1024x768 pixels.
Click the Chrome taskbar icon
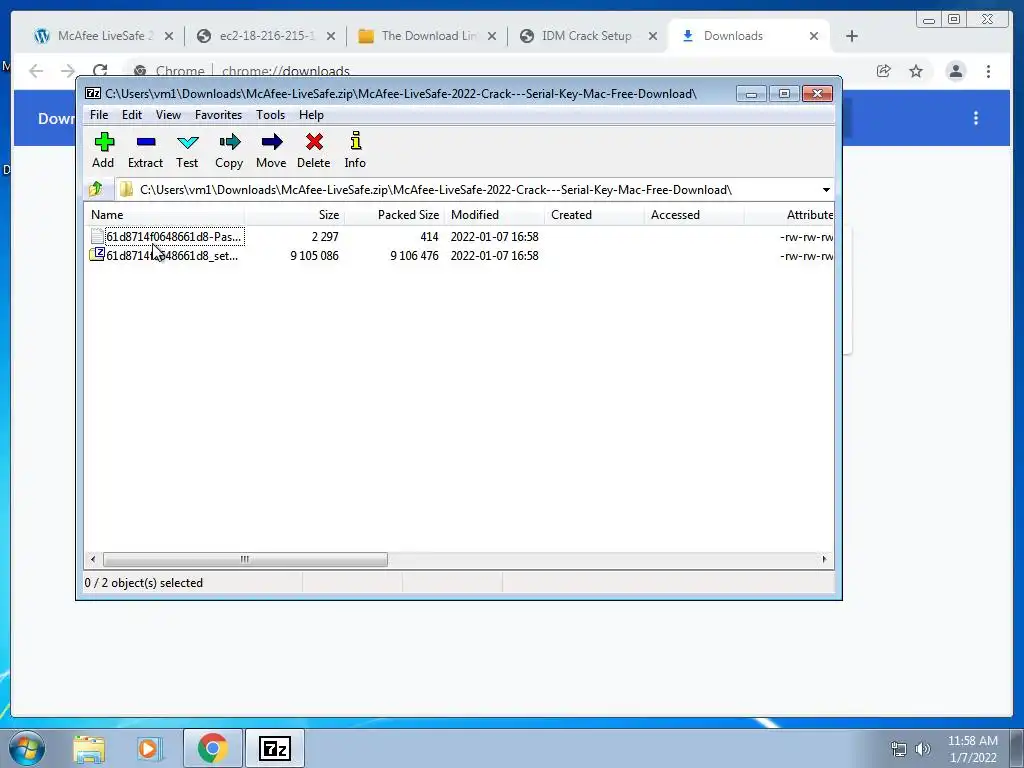pos(212,748)
